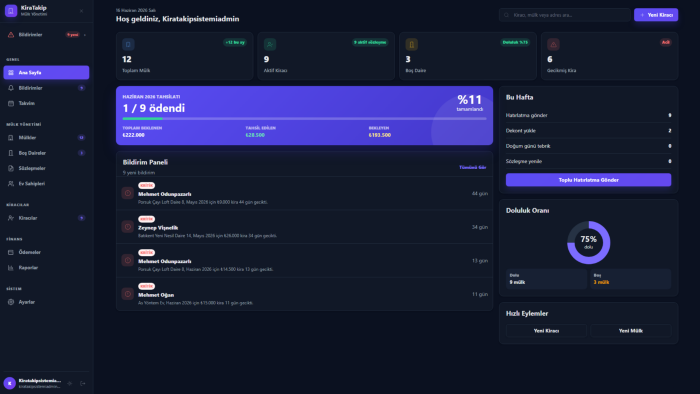Click alert icon on Mehmet Odunpazarlı 44 gün row
Screen dimensions: 700x394
tap(128, 193)
